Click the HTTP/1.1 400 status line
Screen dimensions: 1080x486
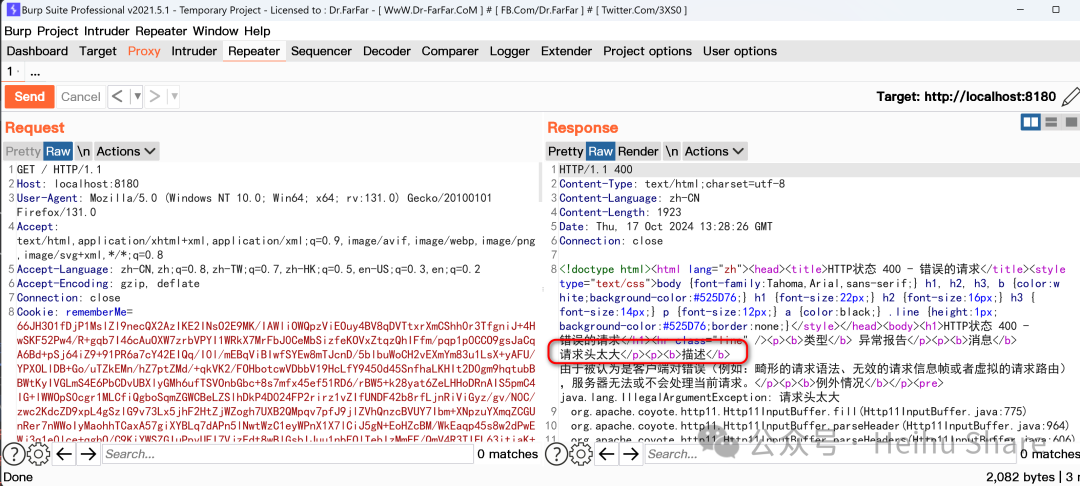pyautogui.click(x=596, y=169)
